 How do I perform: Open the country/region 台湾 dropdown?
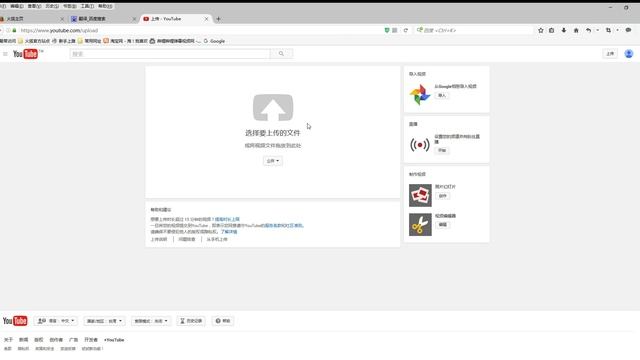104,321
